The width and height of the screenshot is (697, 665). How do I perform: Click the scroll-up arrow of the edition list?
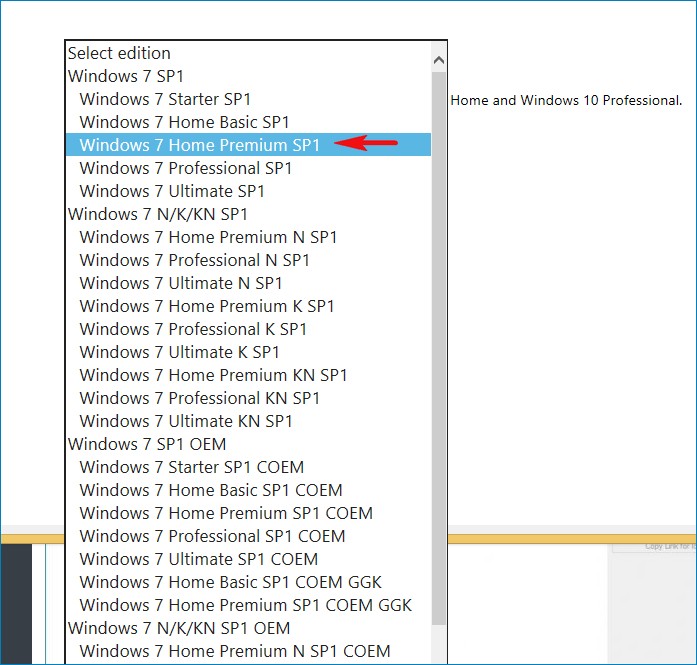point(439,60)
